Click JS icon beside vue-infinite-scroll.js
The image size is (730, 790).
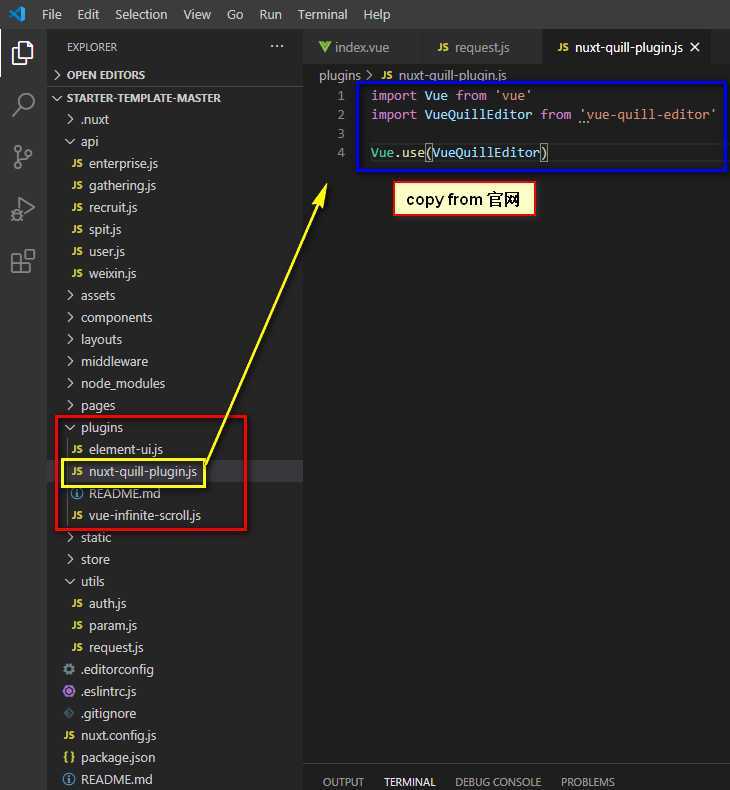[x=77, y=515]
